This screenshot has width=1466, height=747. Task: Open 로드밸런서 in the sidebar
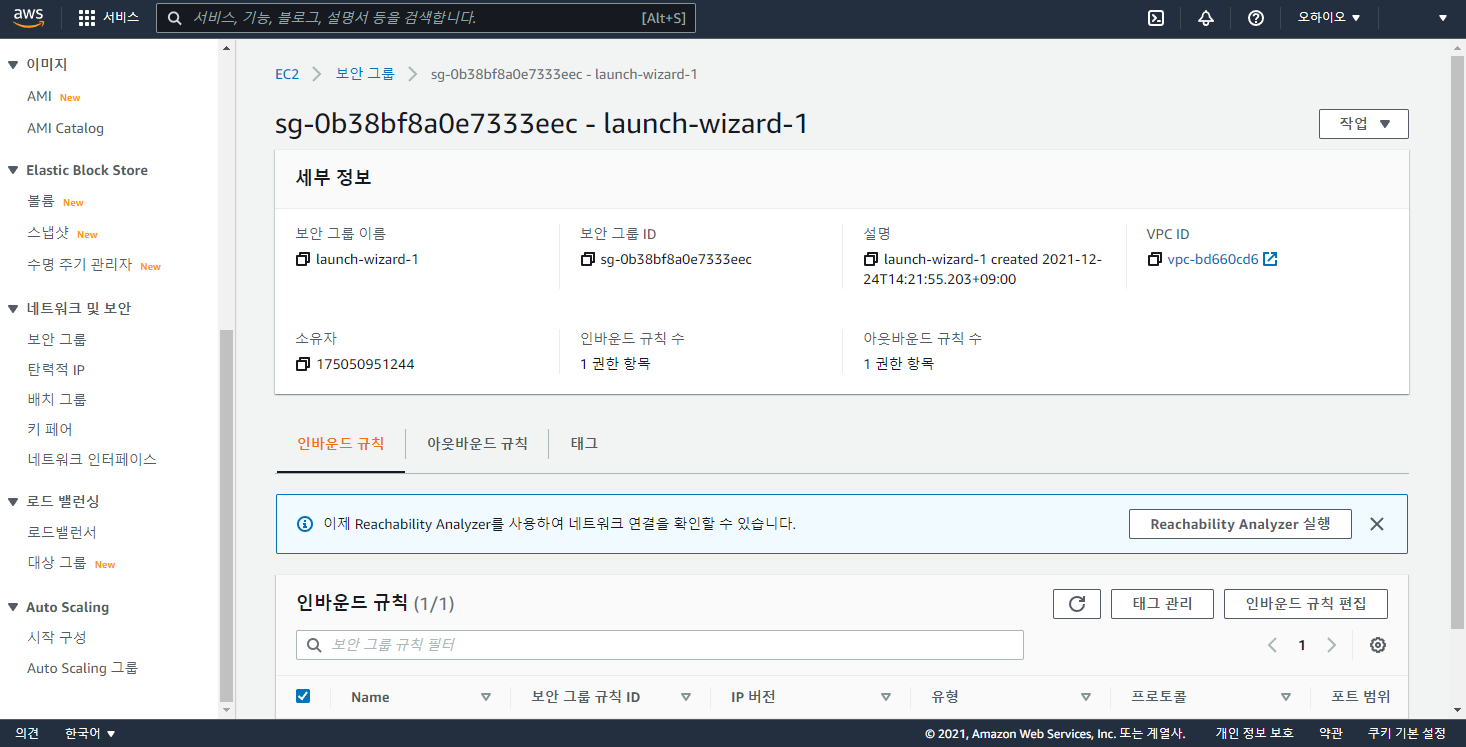[62, 532]
